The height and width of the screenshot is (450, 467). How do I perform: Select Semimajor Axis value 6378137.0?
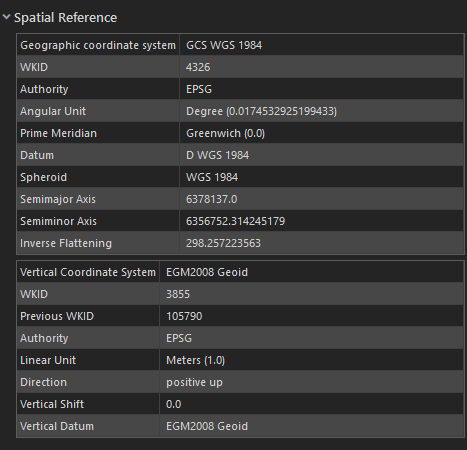point(212,199)
